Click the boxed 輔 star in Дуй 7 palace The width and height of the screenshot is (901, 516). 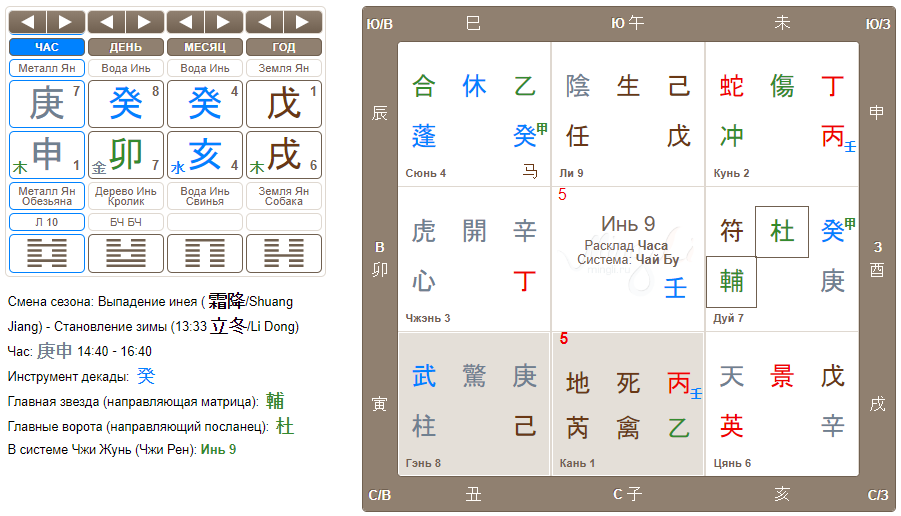pos(731,282)
